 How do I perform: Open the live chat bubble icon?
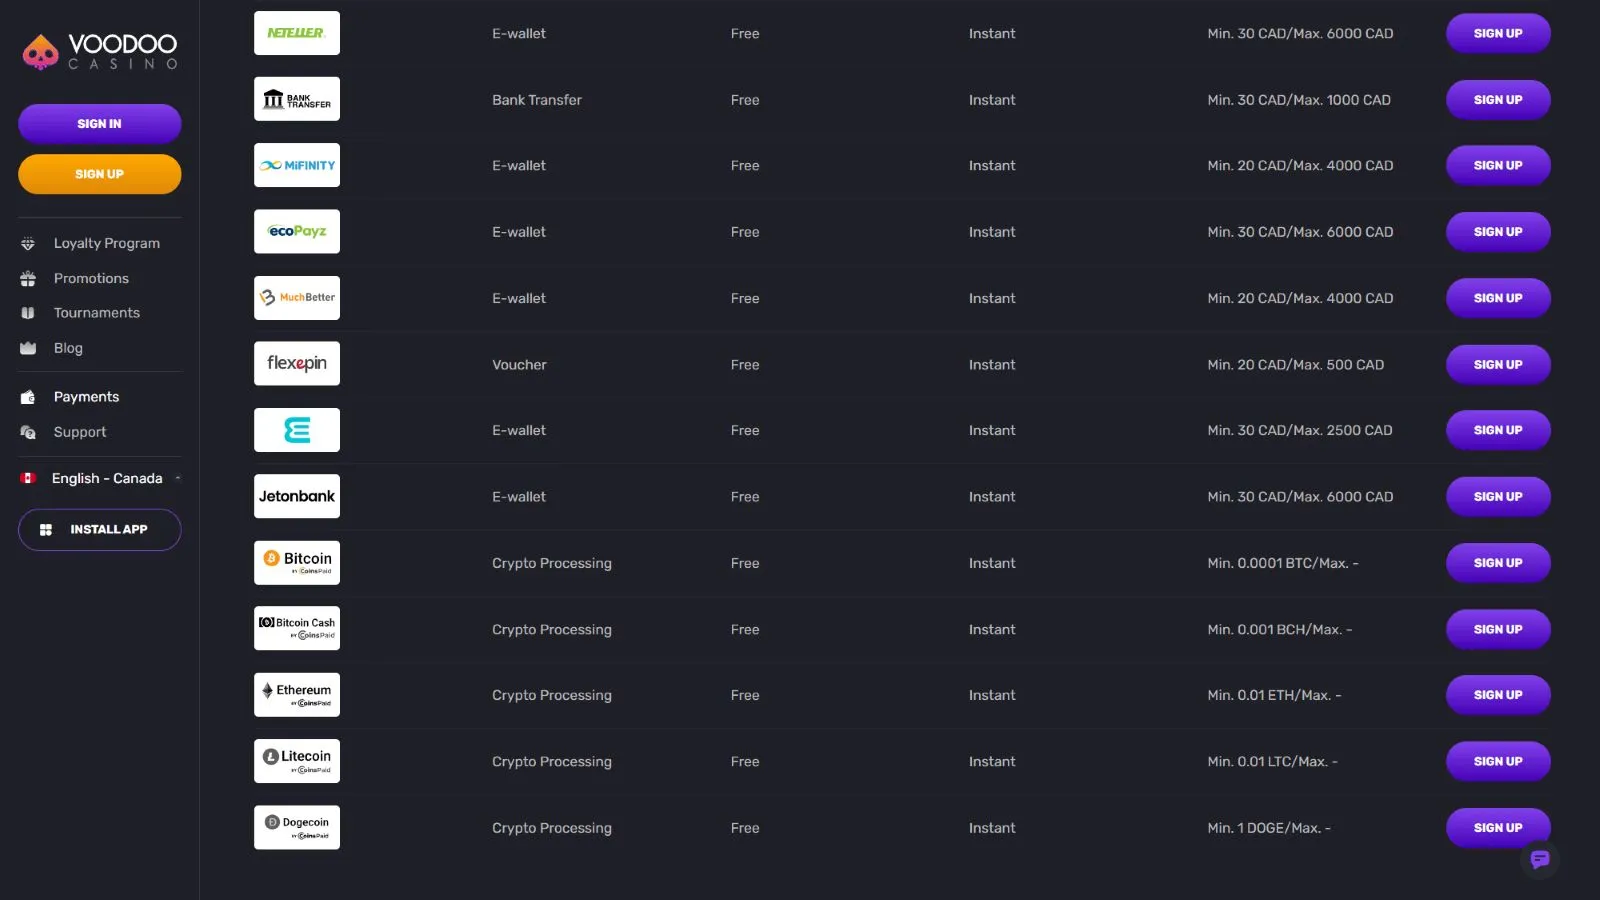coord(1539,859)
